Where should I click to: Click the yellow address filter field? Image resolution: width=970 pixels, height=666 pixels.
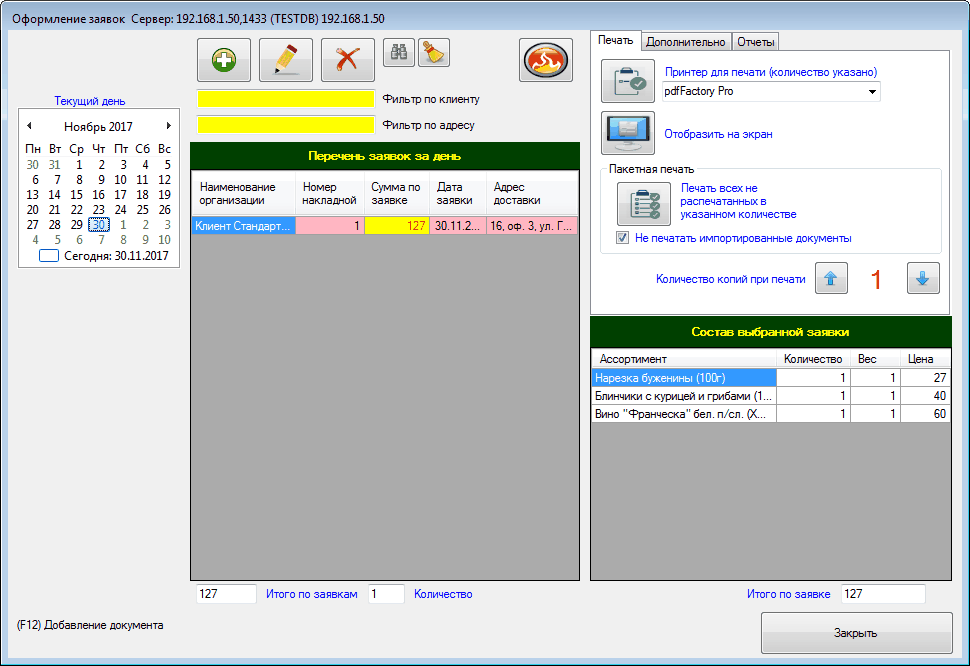click(x=286, y=125)
